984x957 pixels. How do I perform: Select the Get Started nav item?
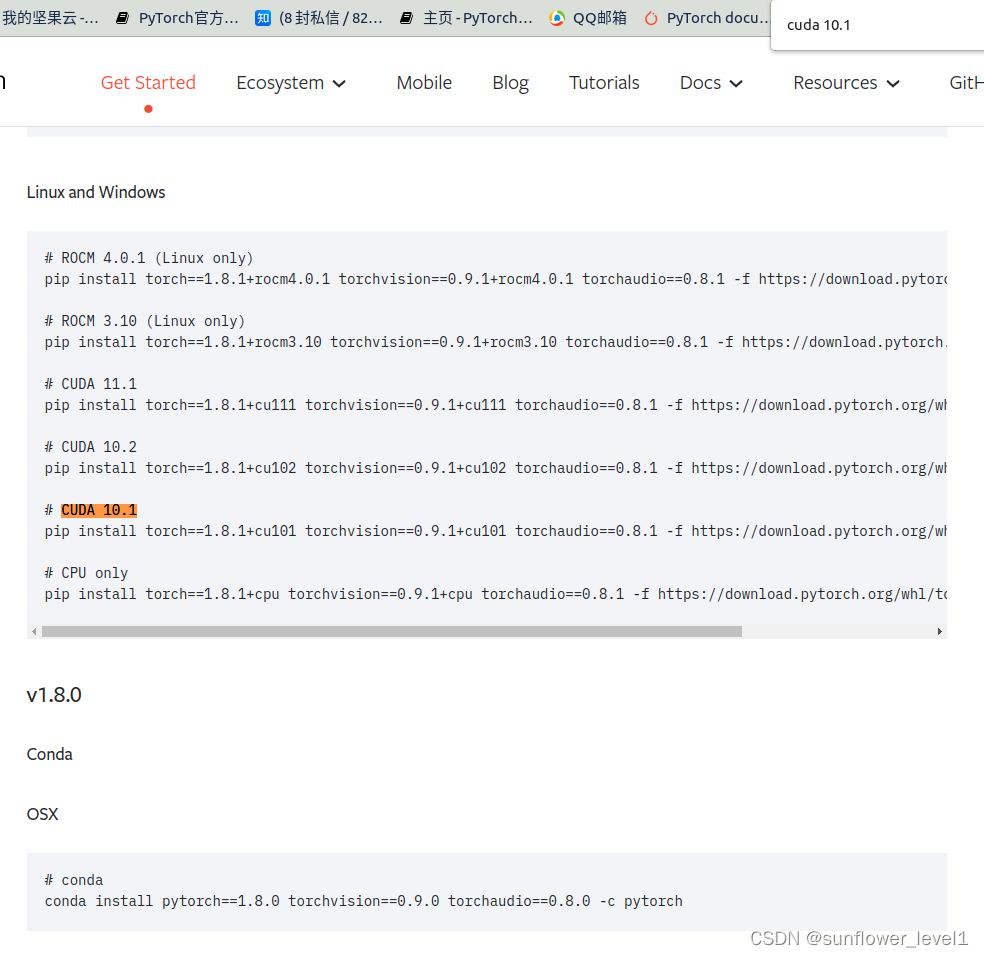point(148,83)
